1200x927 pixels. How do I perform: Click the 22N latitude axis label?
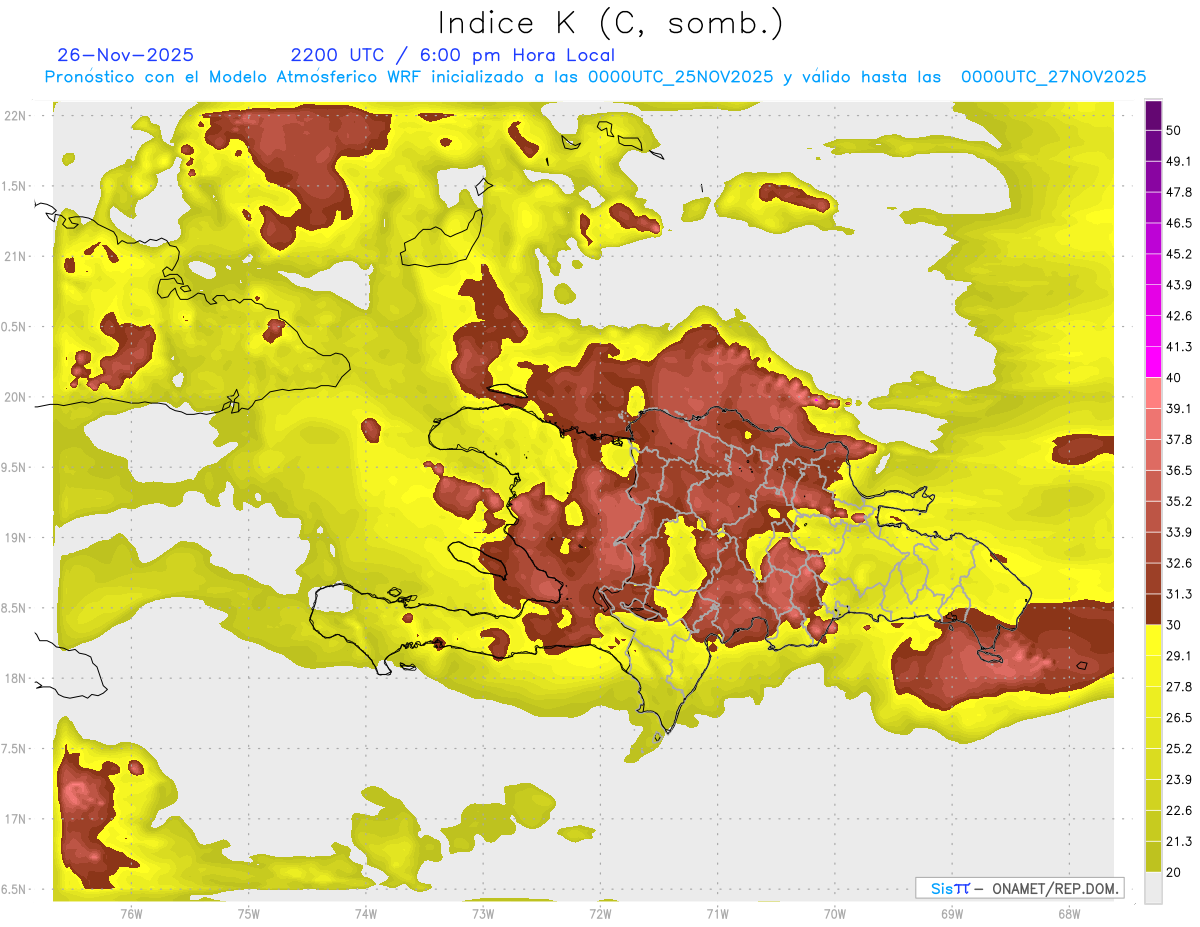pos(15,116)
